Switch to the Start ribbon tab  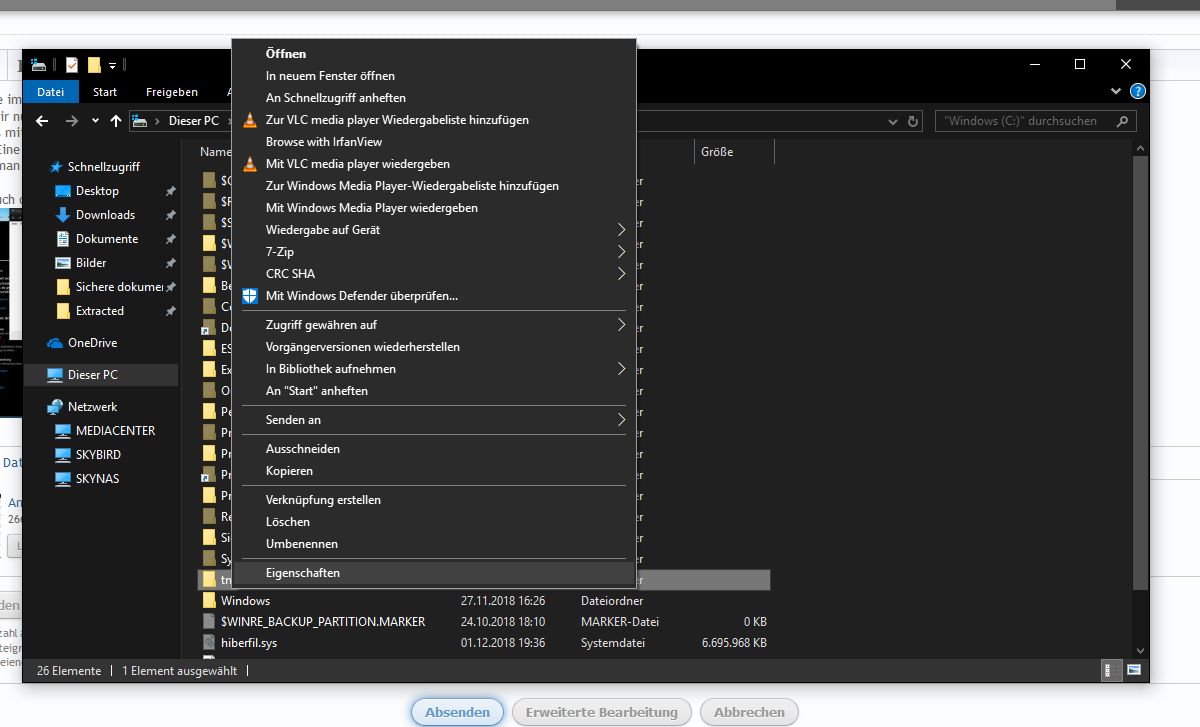point(105,92)
